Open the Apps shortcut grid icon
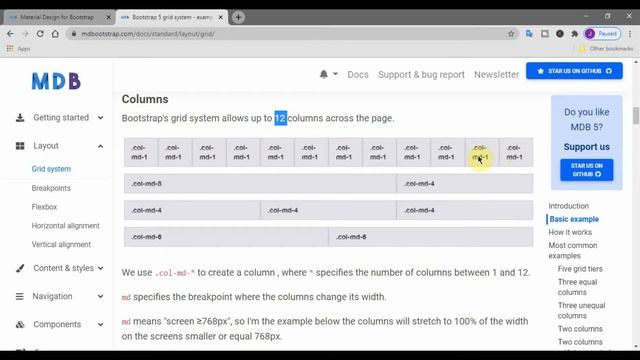640x360 pixels. (x=10, y=49)
